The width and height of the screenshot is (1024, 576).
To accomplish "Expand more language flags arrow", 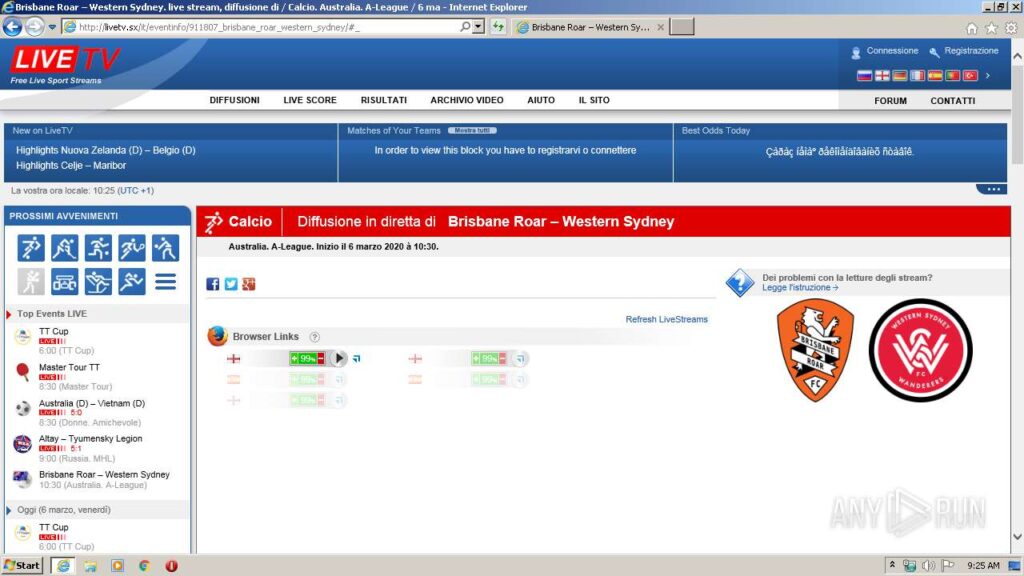I will [x=988, y=76].
